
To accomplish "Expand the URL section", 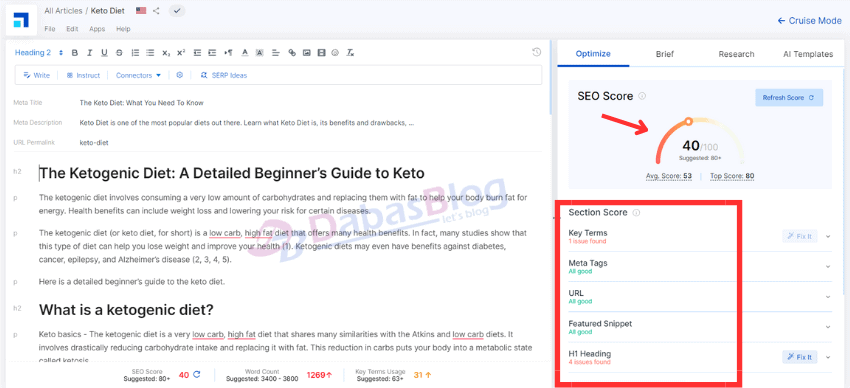I will 828,297.
